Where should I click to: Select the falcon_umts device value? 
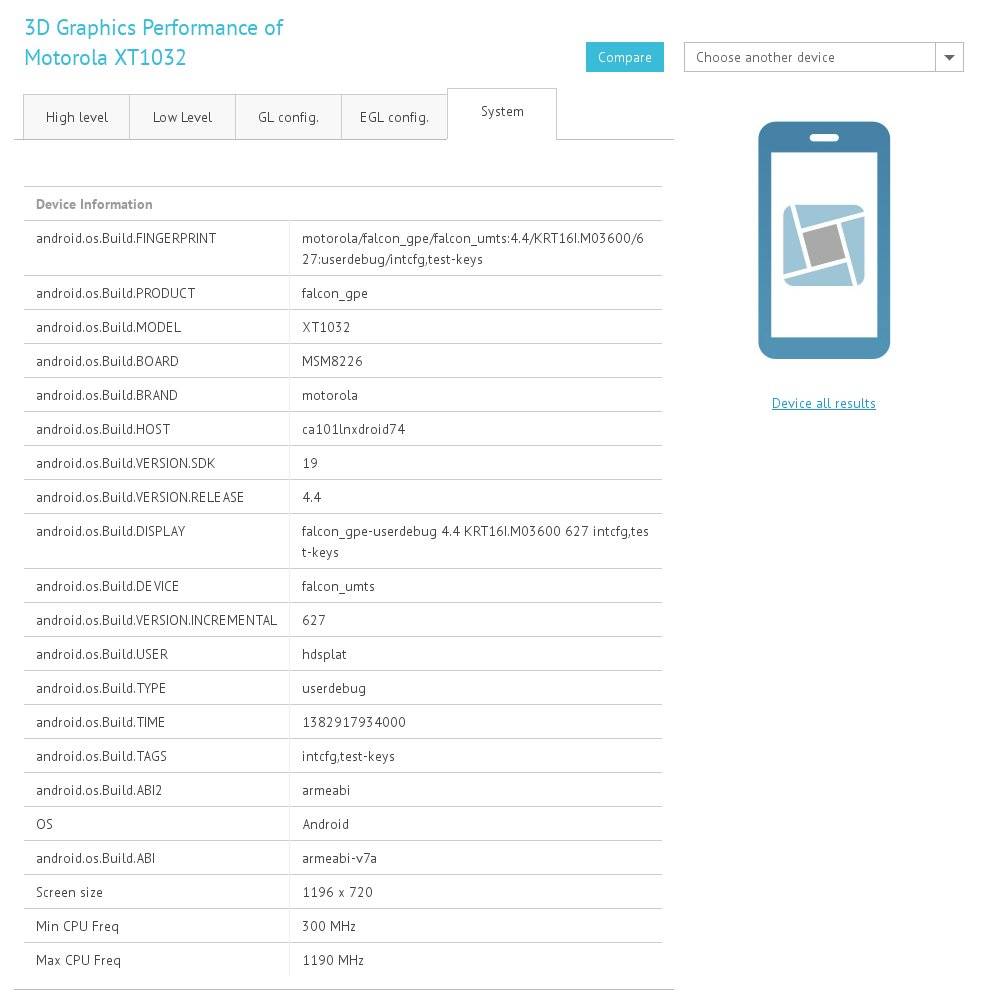click(x=338, y=586)
